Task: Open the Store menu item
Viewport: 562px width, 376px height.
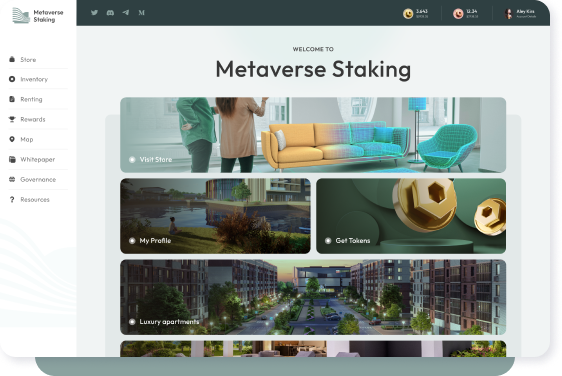Action: pos(28,60)
